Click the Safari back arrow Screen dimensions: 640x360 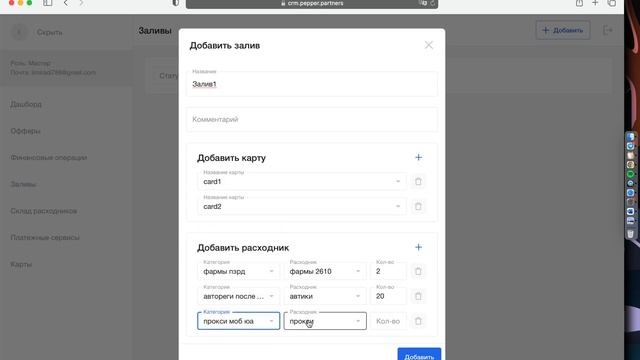click(x=66, y=3)
